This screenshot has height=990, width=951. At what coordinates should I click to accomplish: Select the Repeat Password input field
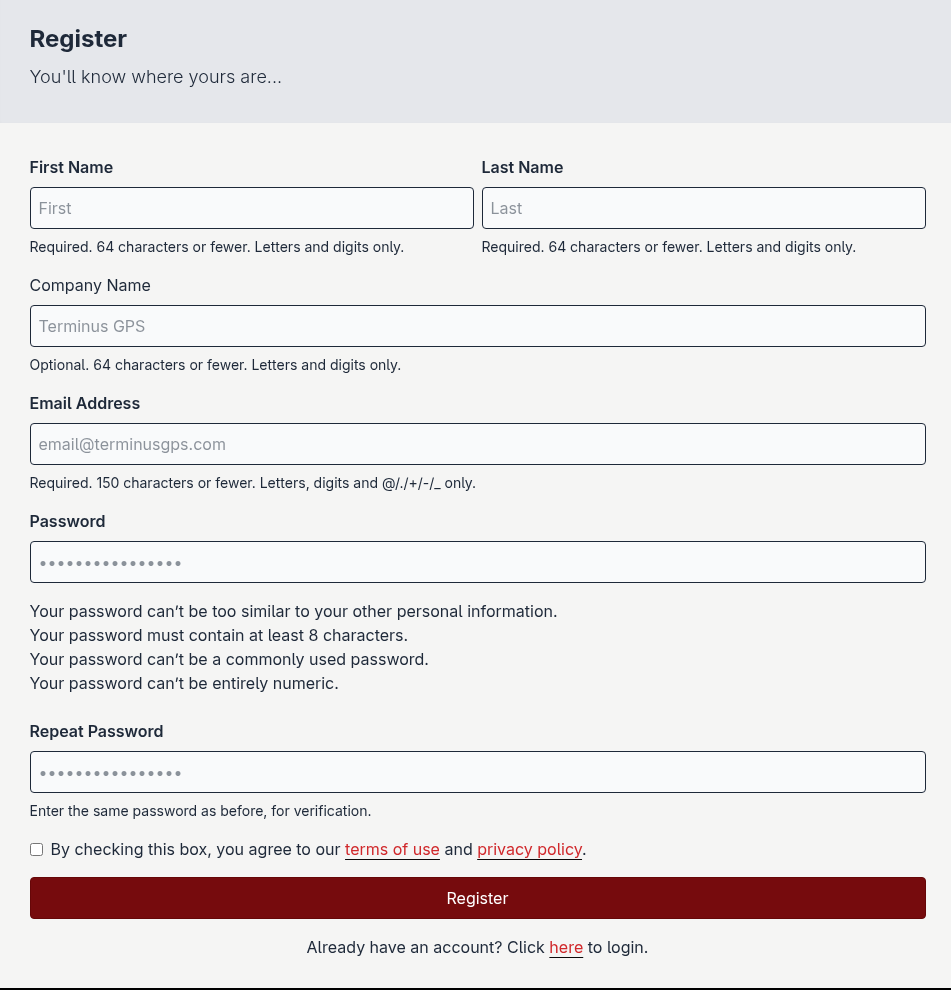(x=477, y=772)
